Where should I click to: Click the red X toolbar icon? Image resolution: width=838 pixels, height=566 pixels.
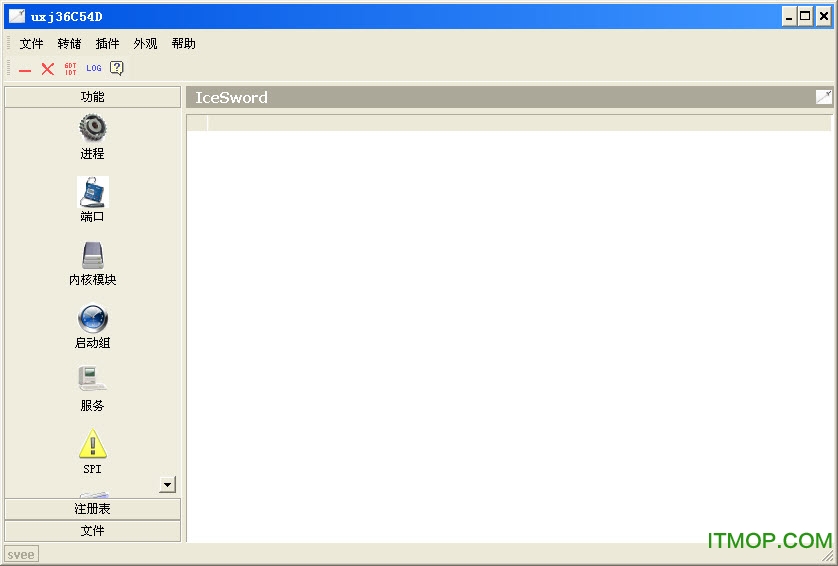tap(48, 68)
